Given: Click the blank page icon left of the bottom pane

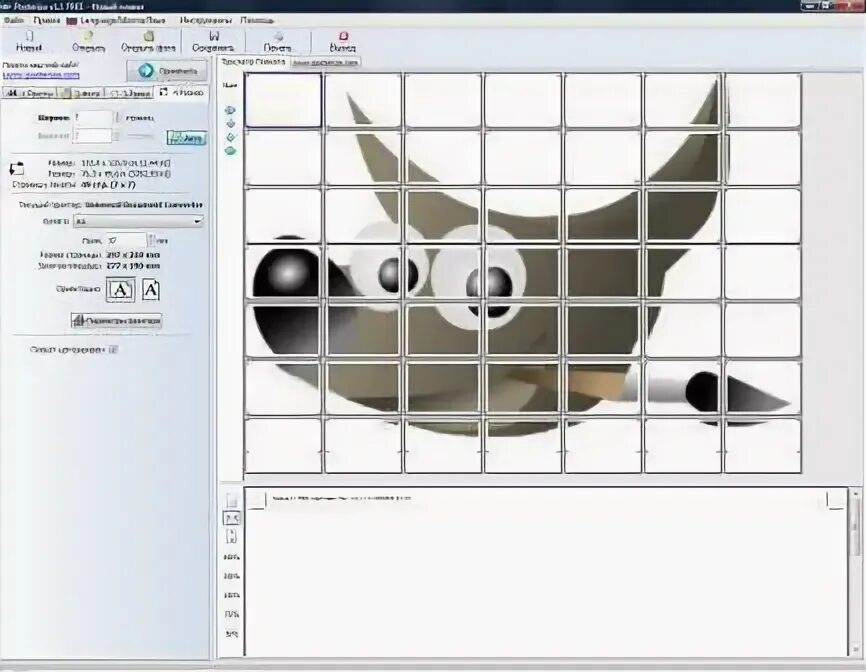Looking at the screenshot, I should point(231,500).
